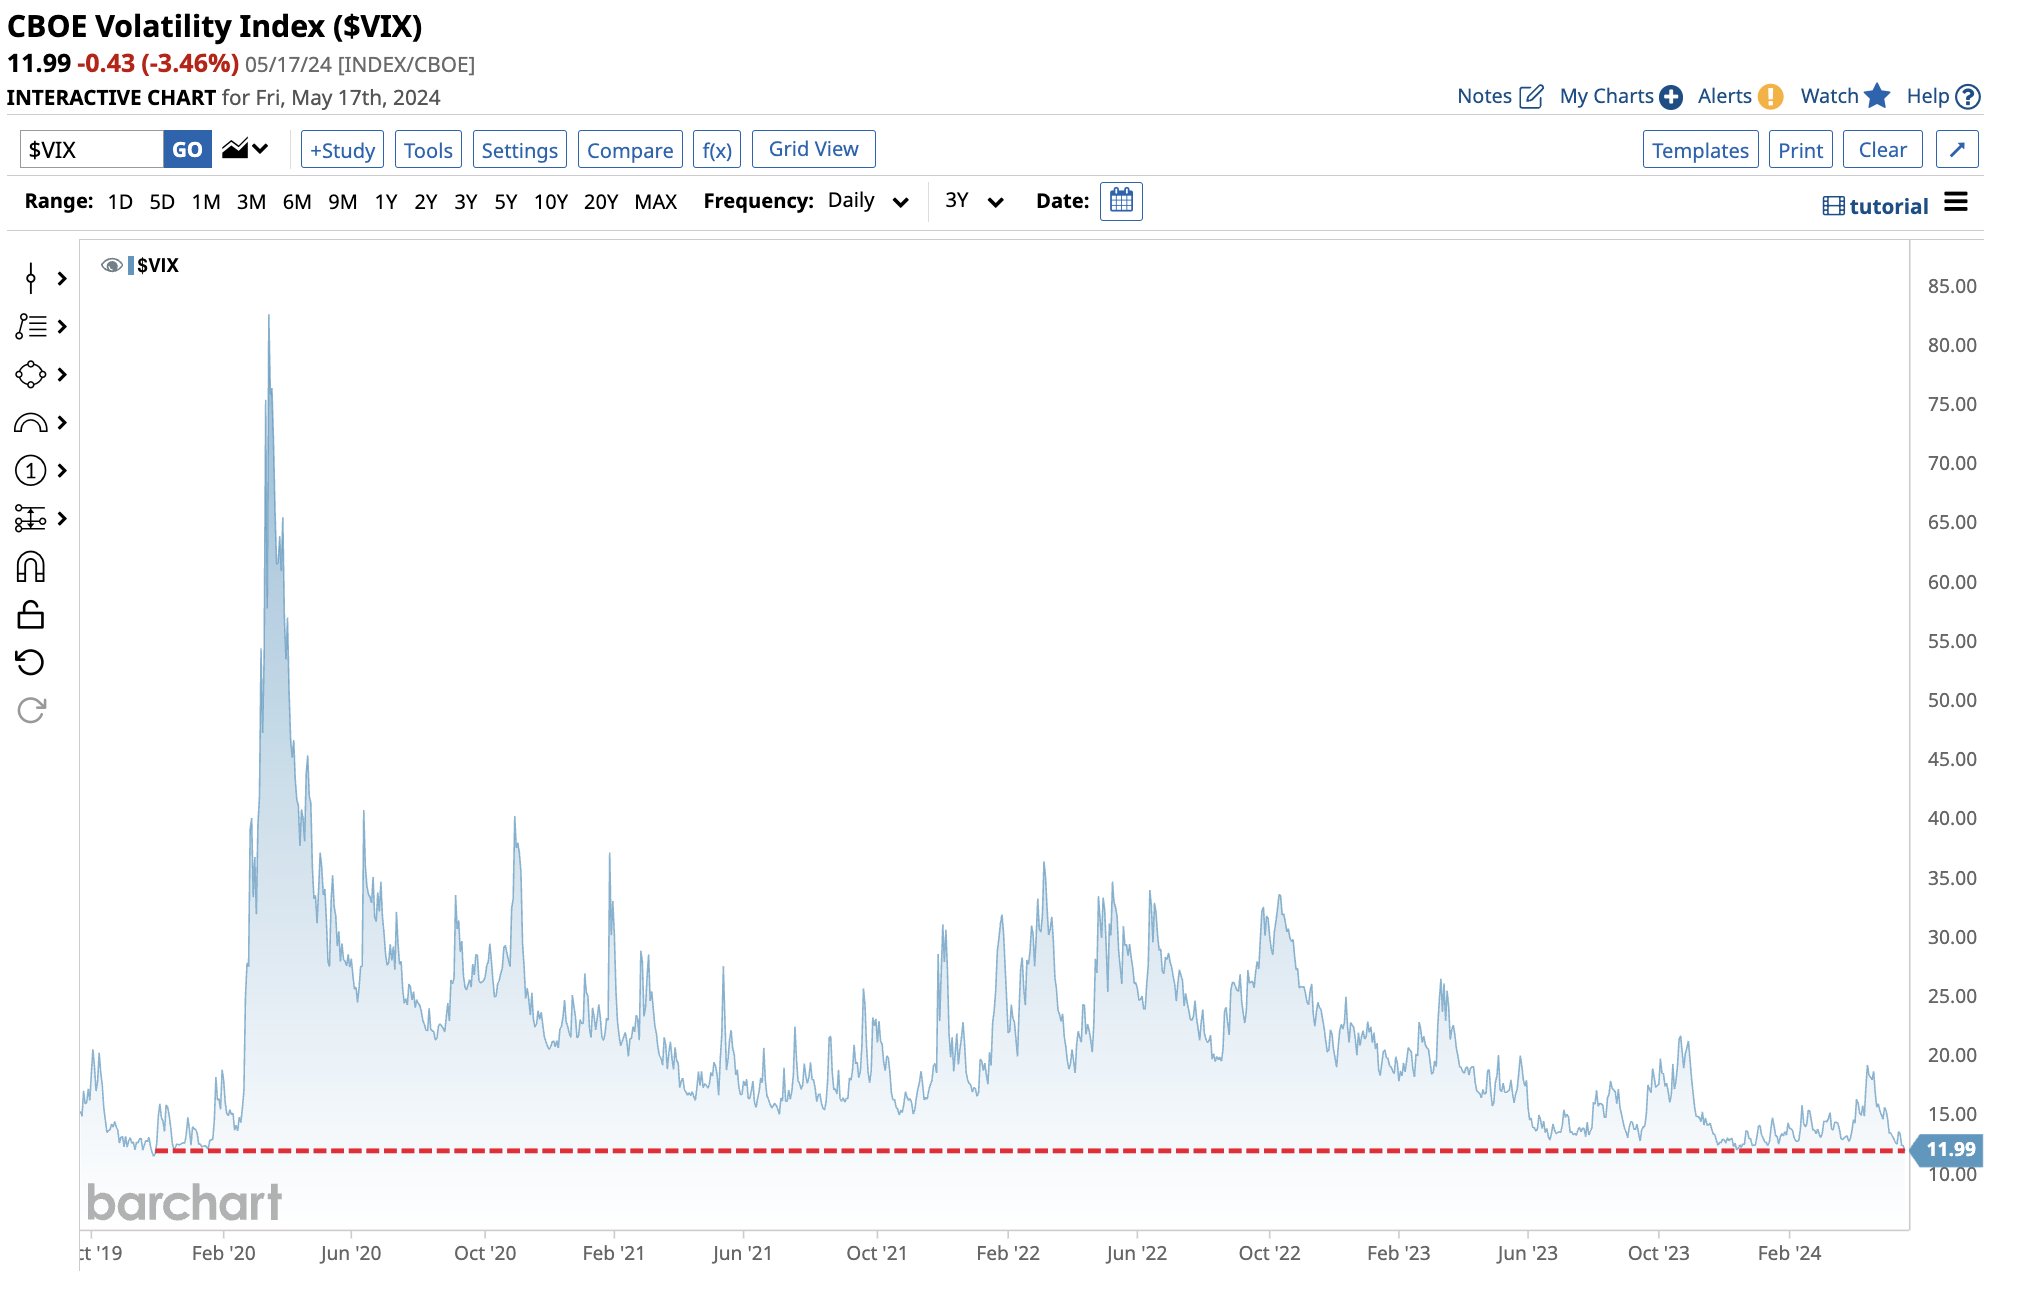This screenshot has width=2018, height=1292.
Task: Open the tutorial video link
Action: tap(1875, 206)
